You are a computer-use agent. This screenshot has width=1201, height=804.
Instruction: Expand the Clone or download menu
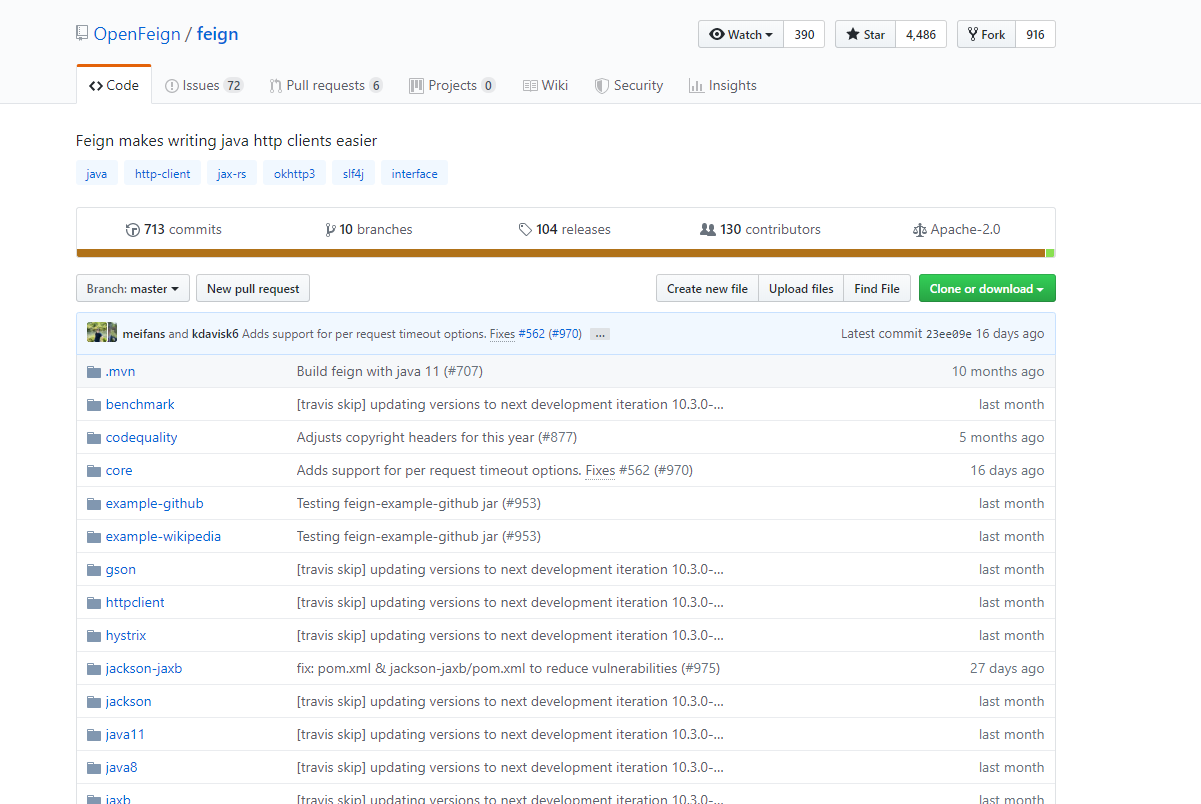(986, 289)
